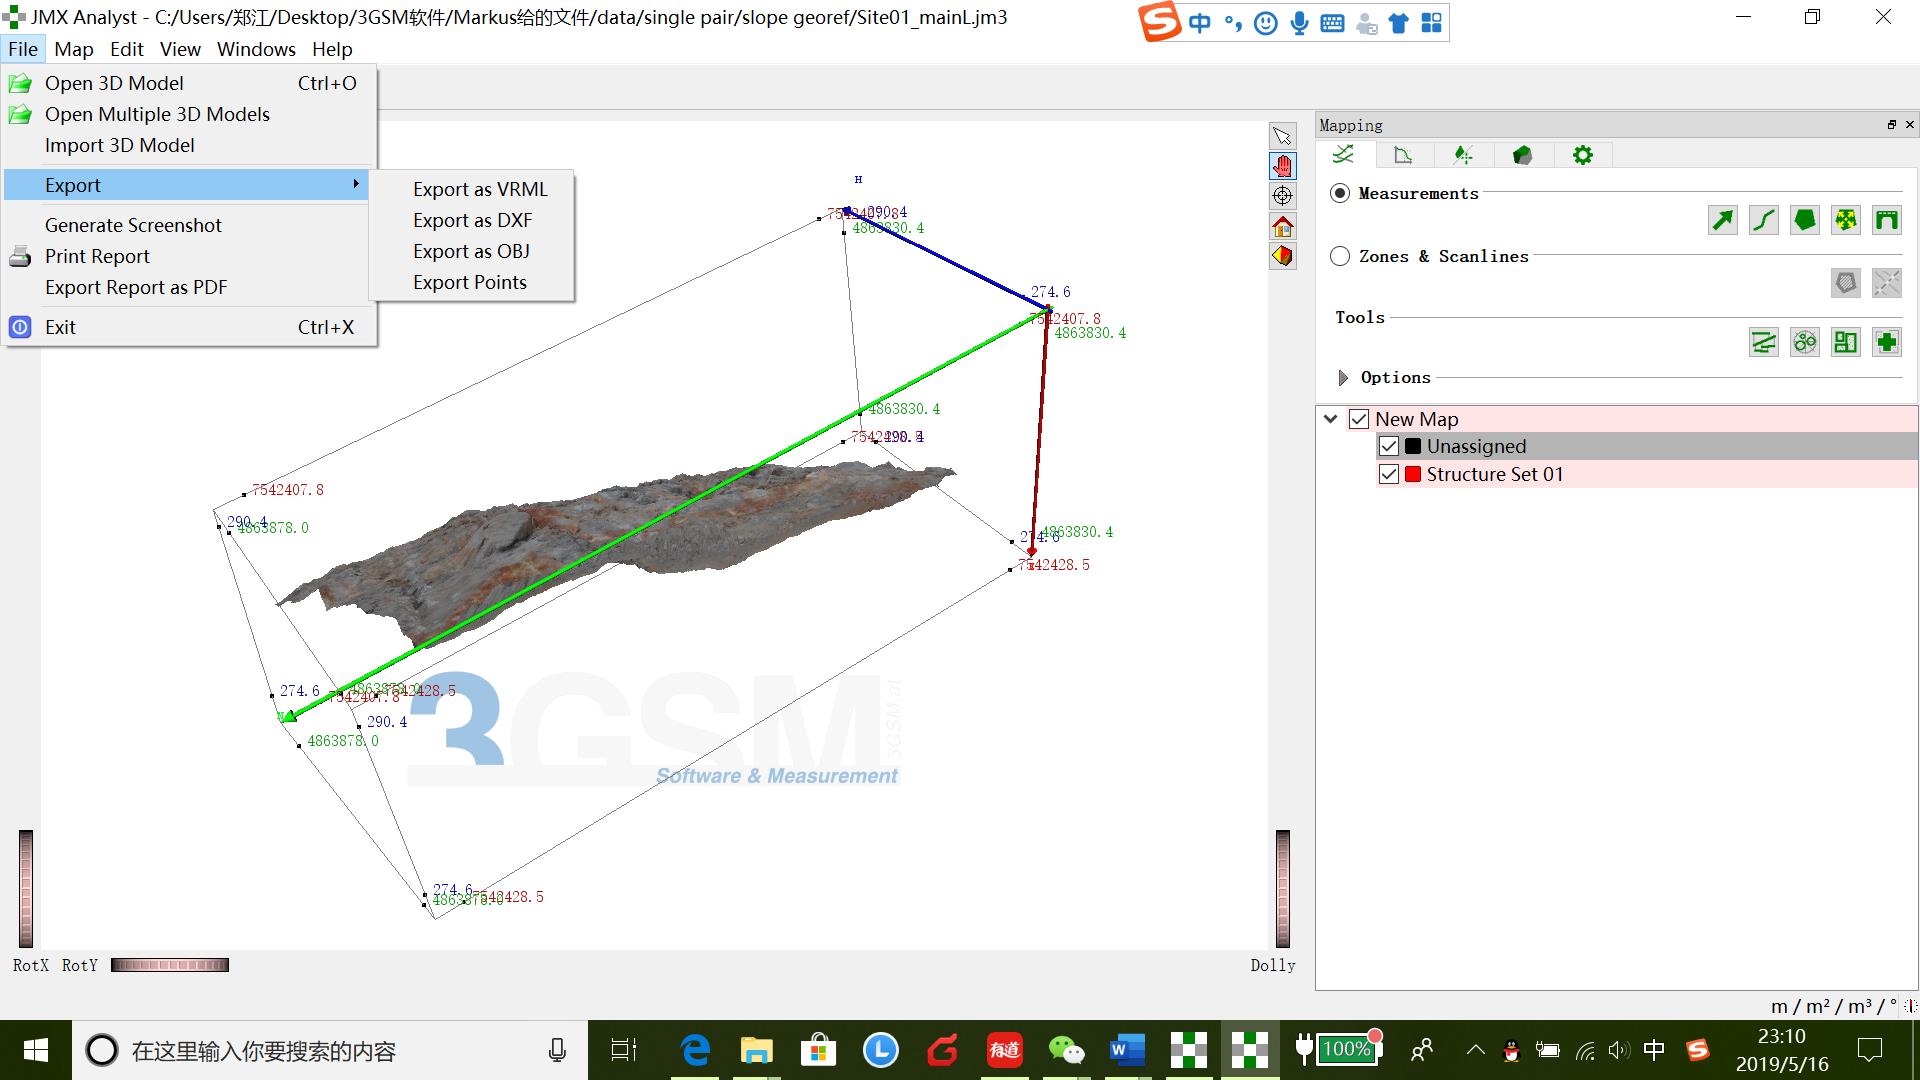The width and height of the screenshot is (1920, 1080).
Task: Choose the green pentagon area measurement tool
Action: click(x=1804, y=220)
